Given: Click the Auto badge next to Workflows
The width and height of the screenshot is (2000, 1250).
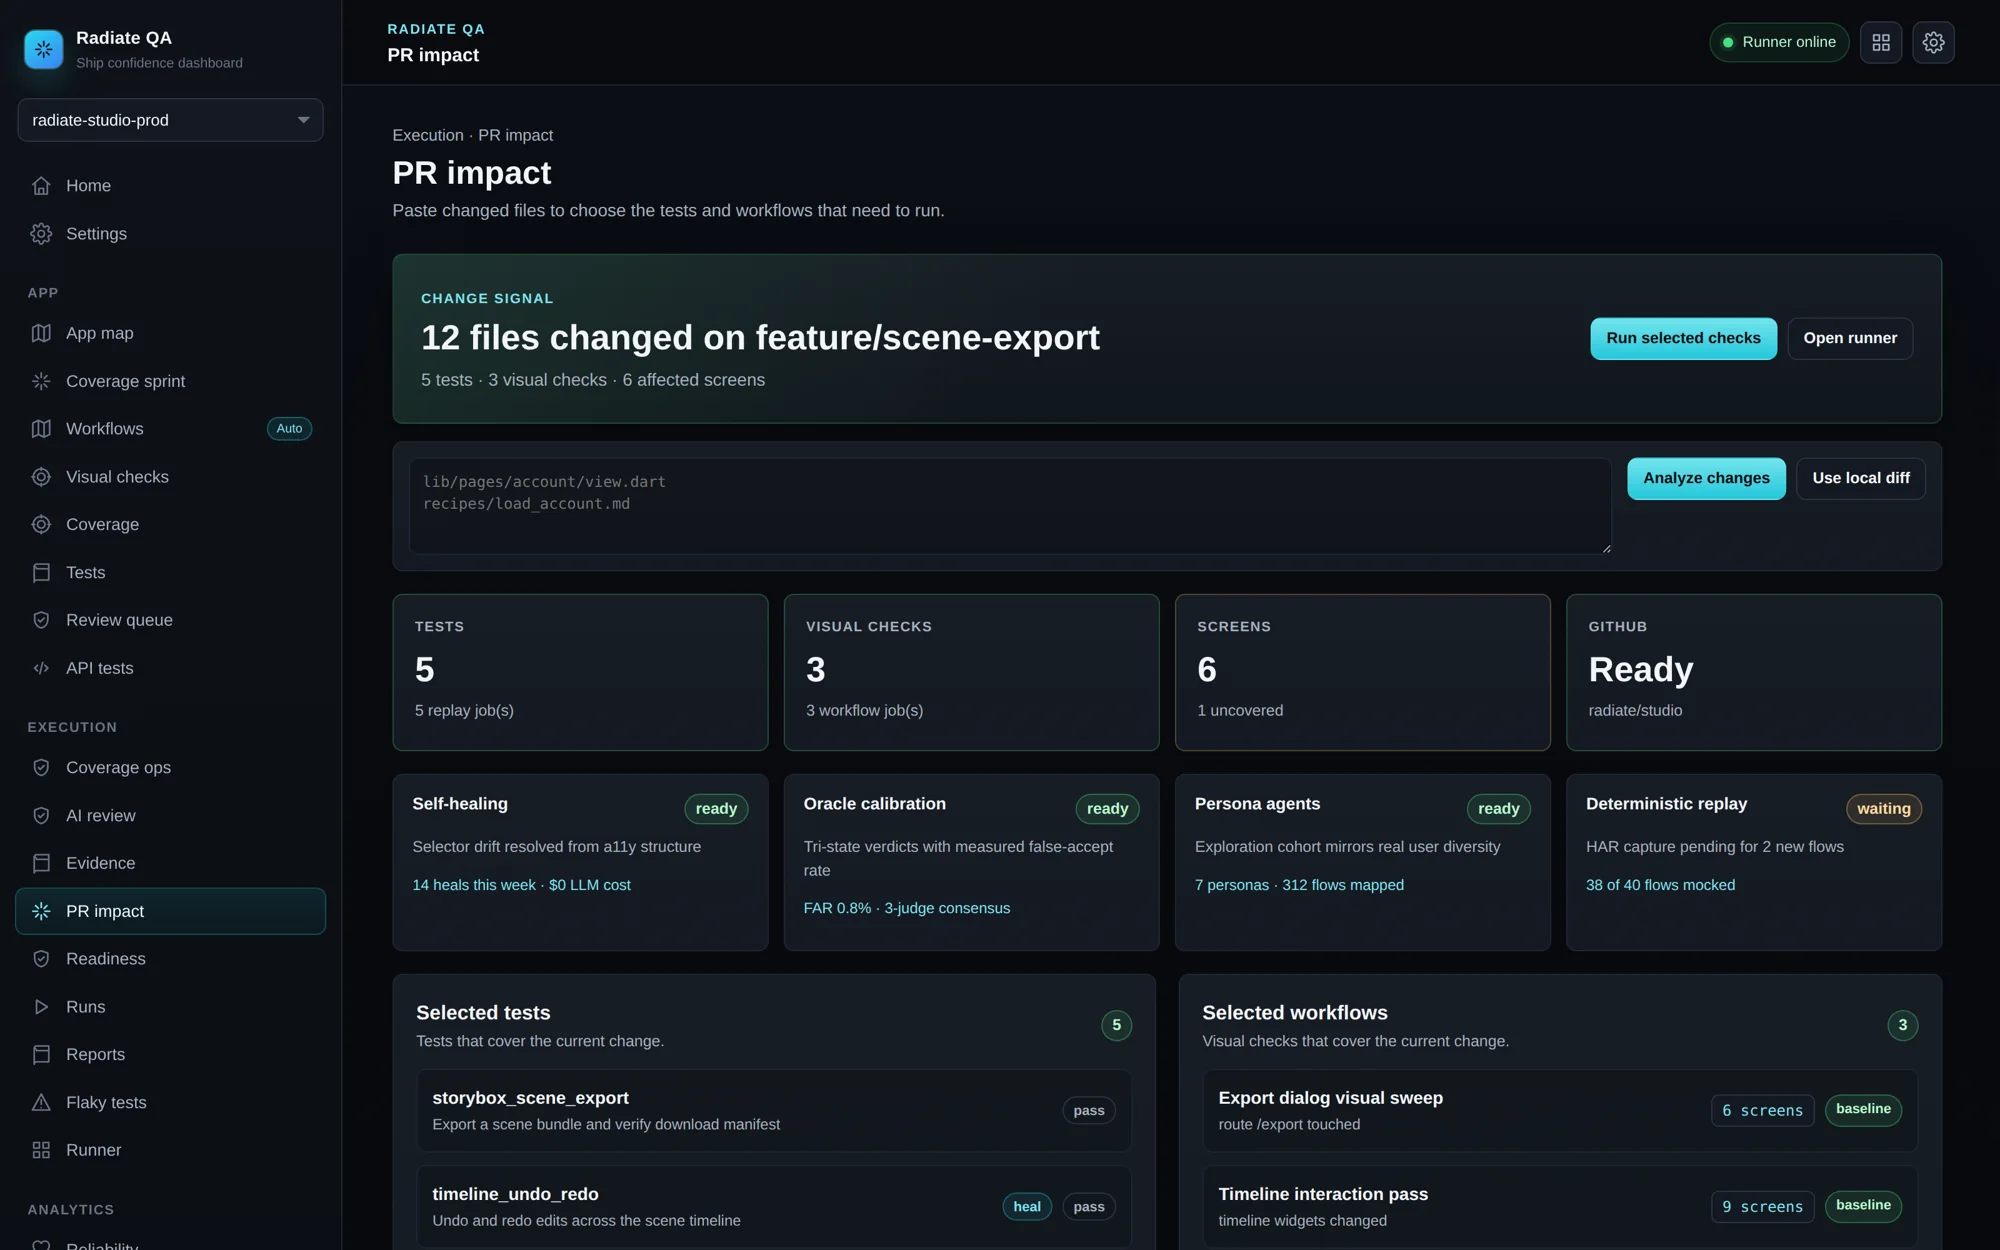Looking at the screenshot, I should coord(289,429).
